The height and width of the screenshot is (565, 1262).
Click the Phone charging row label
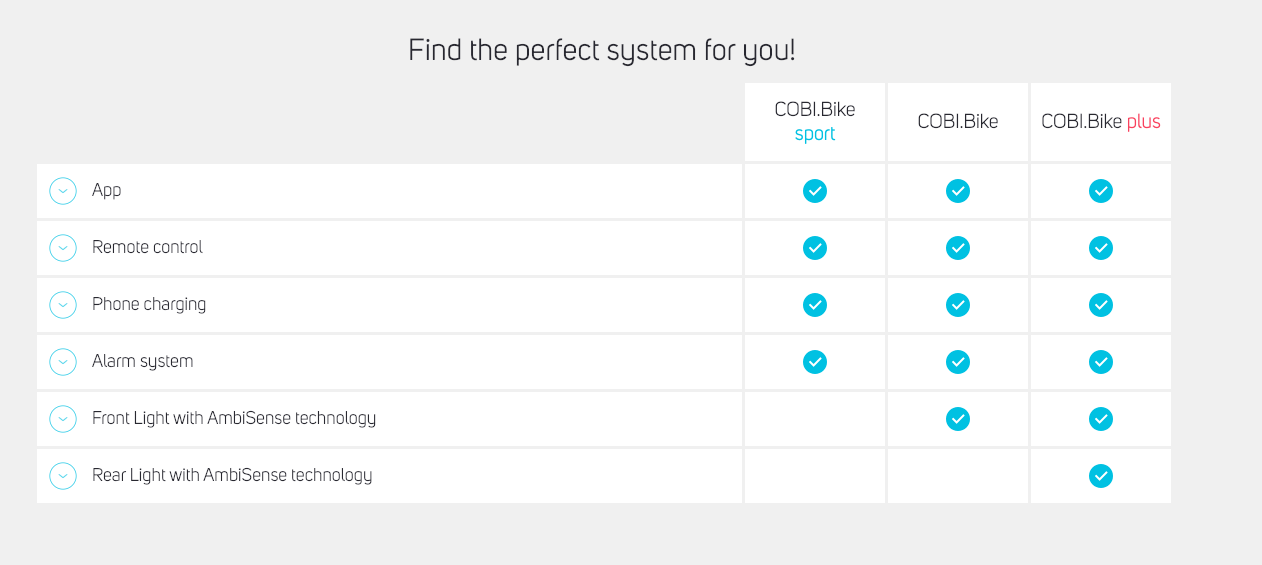[x=149, y=304]
